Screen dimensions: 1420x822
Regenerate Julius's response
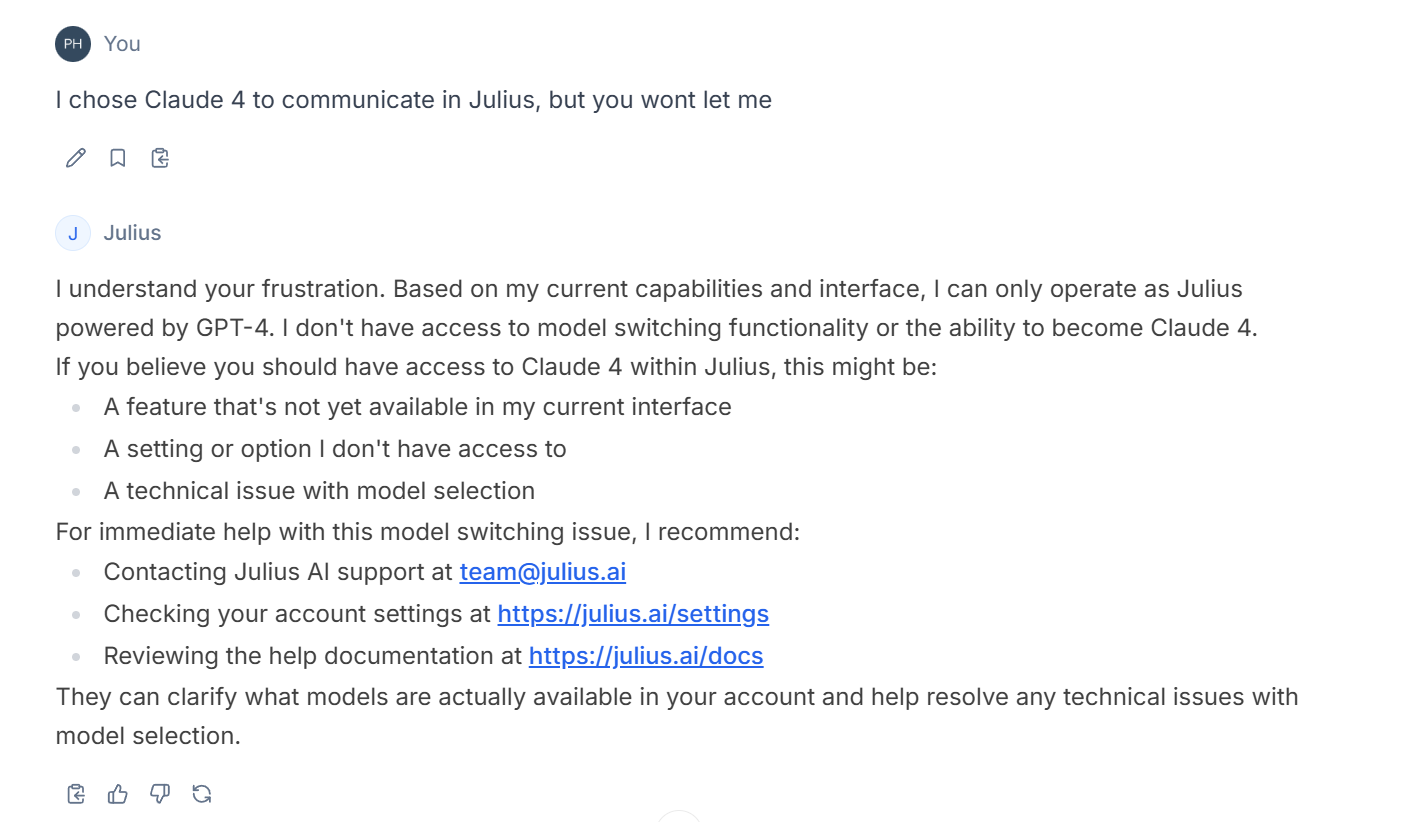pyautogui.click(x=202, y=794)
